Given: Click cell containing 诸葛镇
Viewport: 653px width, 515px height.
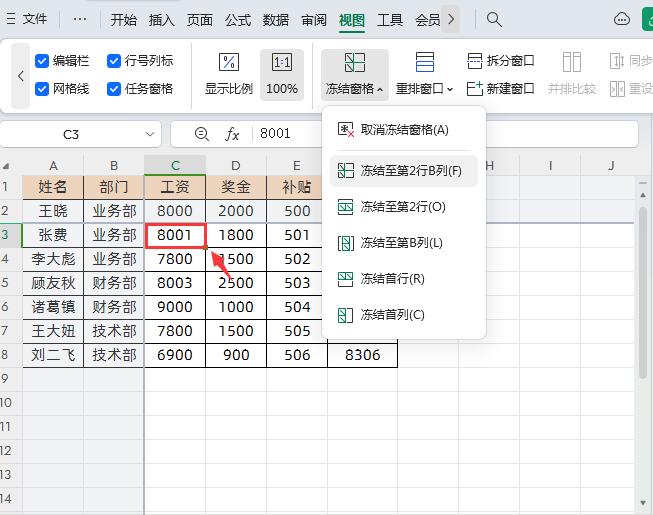Looking at the screenshot, I should [x=53, y=307].
